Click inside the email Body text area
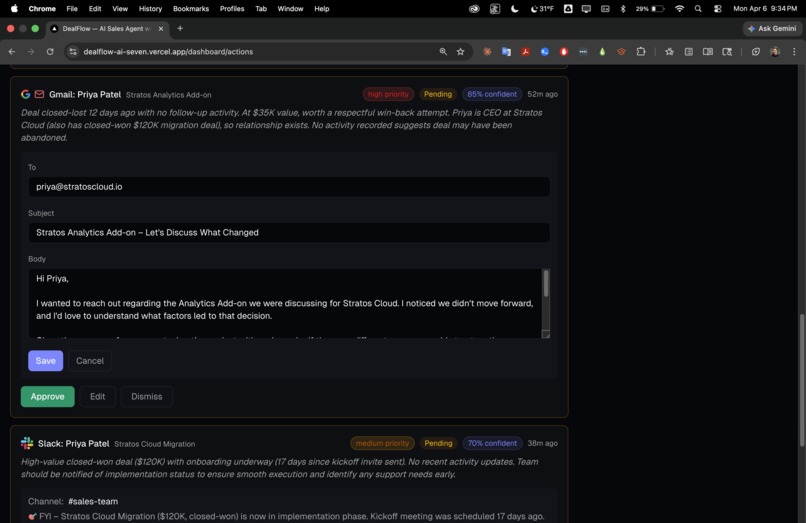This screenshot has height=523, width=806. pyautogui.click(x=285, y=303)
